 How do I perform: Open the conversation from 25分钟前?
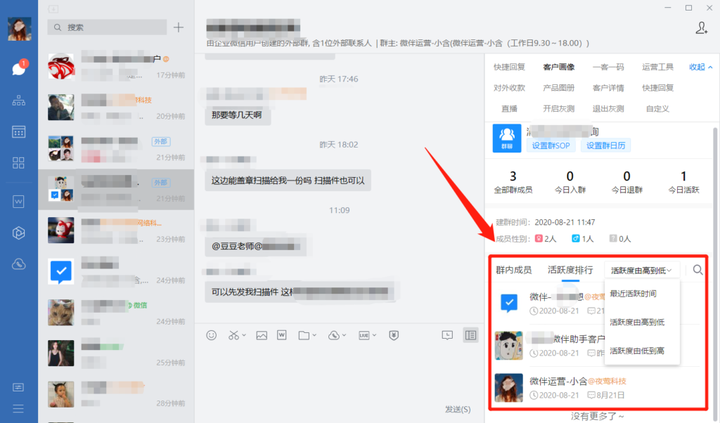point(116,354)
